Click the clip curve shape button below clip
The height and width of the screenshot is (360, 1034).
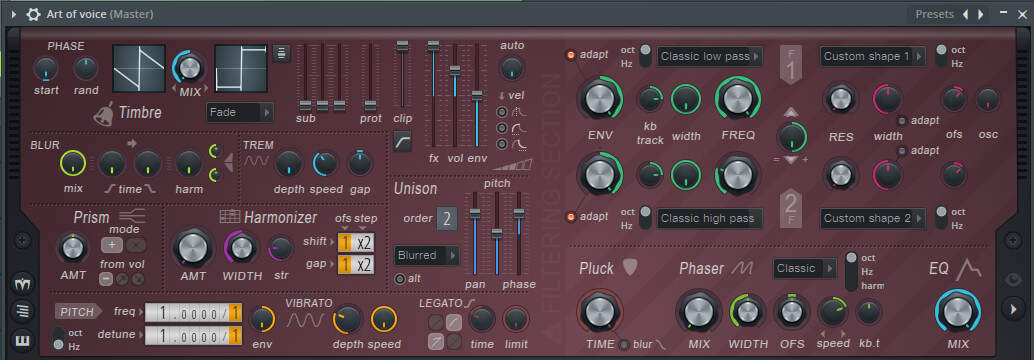coord(402,140)
